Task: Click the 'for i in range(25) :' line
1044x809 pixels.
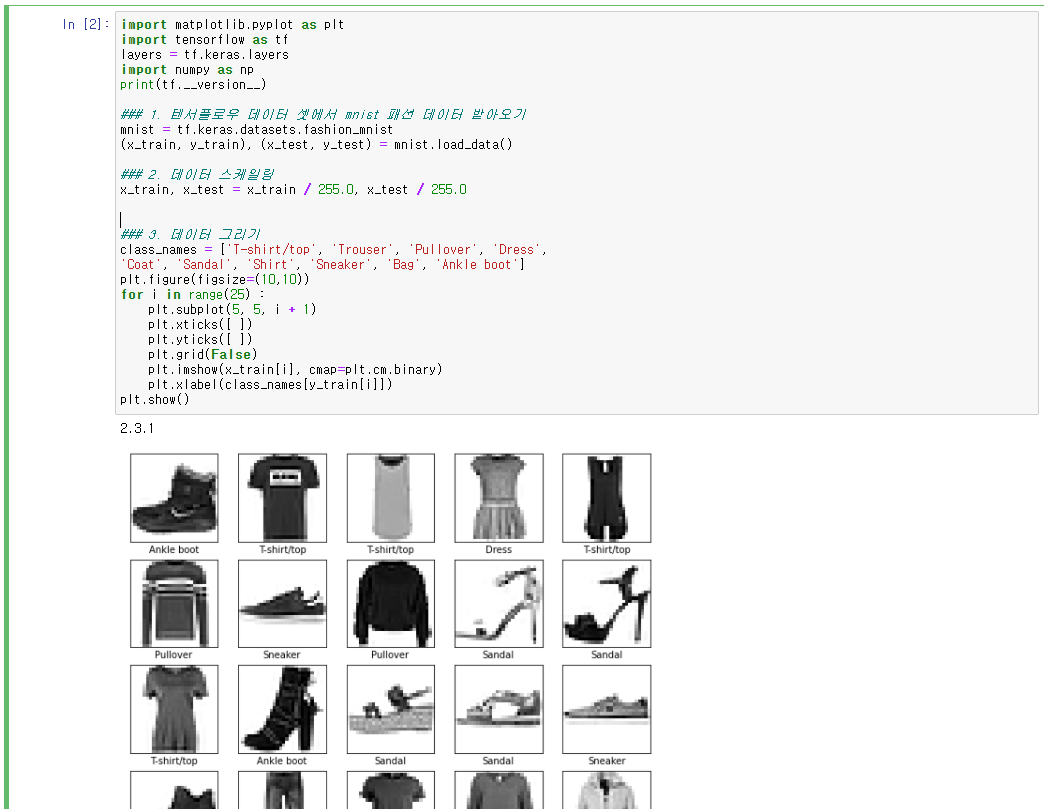Action: (x=192, y=294)
